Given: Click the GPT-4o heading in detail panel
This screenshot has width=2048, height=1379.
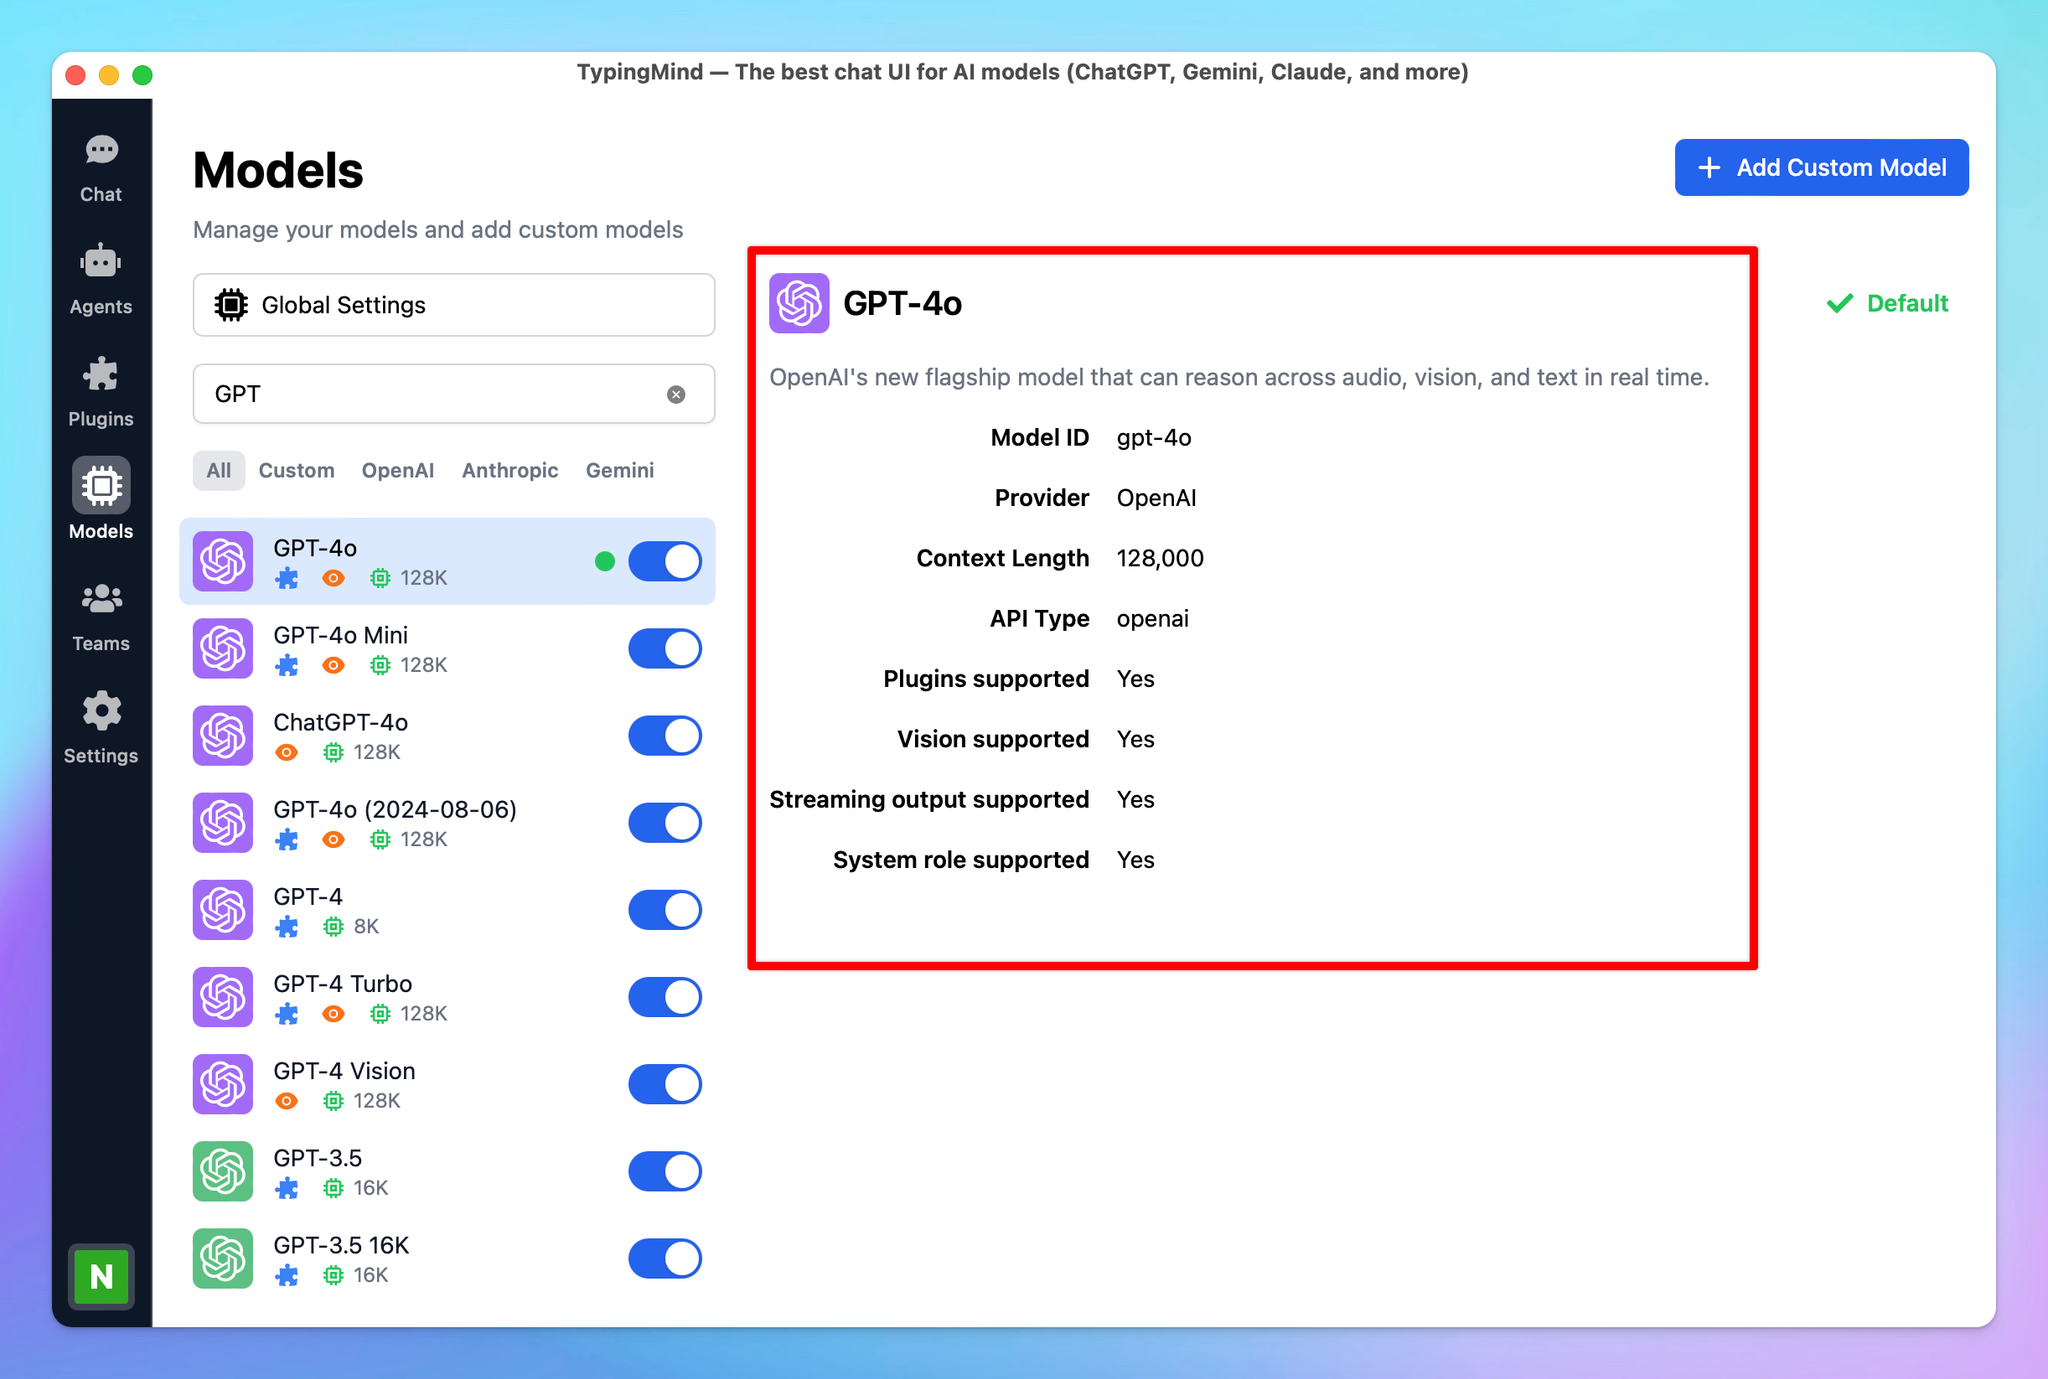Looking at the screenshot, I should point(902,303).
